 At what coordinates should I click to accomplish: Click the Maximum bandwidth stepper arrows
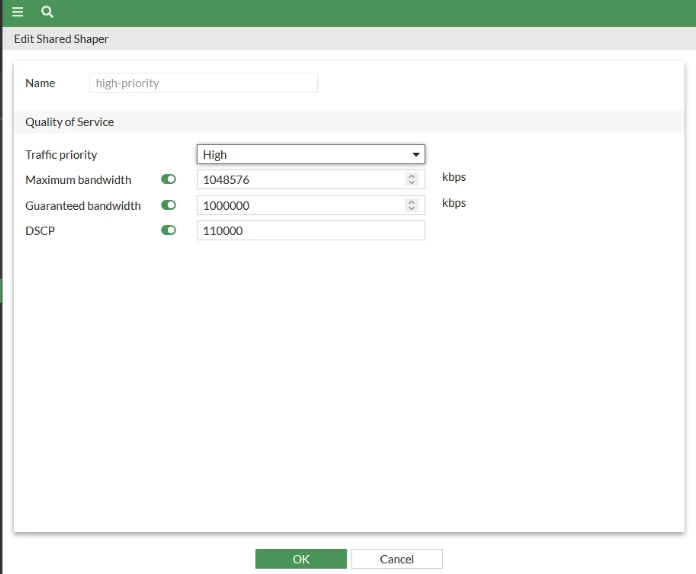[411, 179]
